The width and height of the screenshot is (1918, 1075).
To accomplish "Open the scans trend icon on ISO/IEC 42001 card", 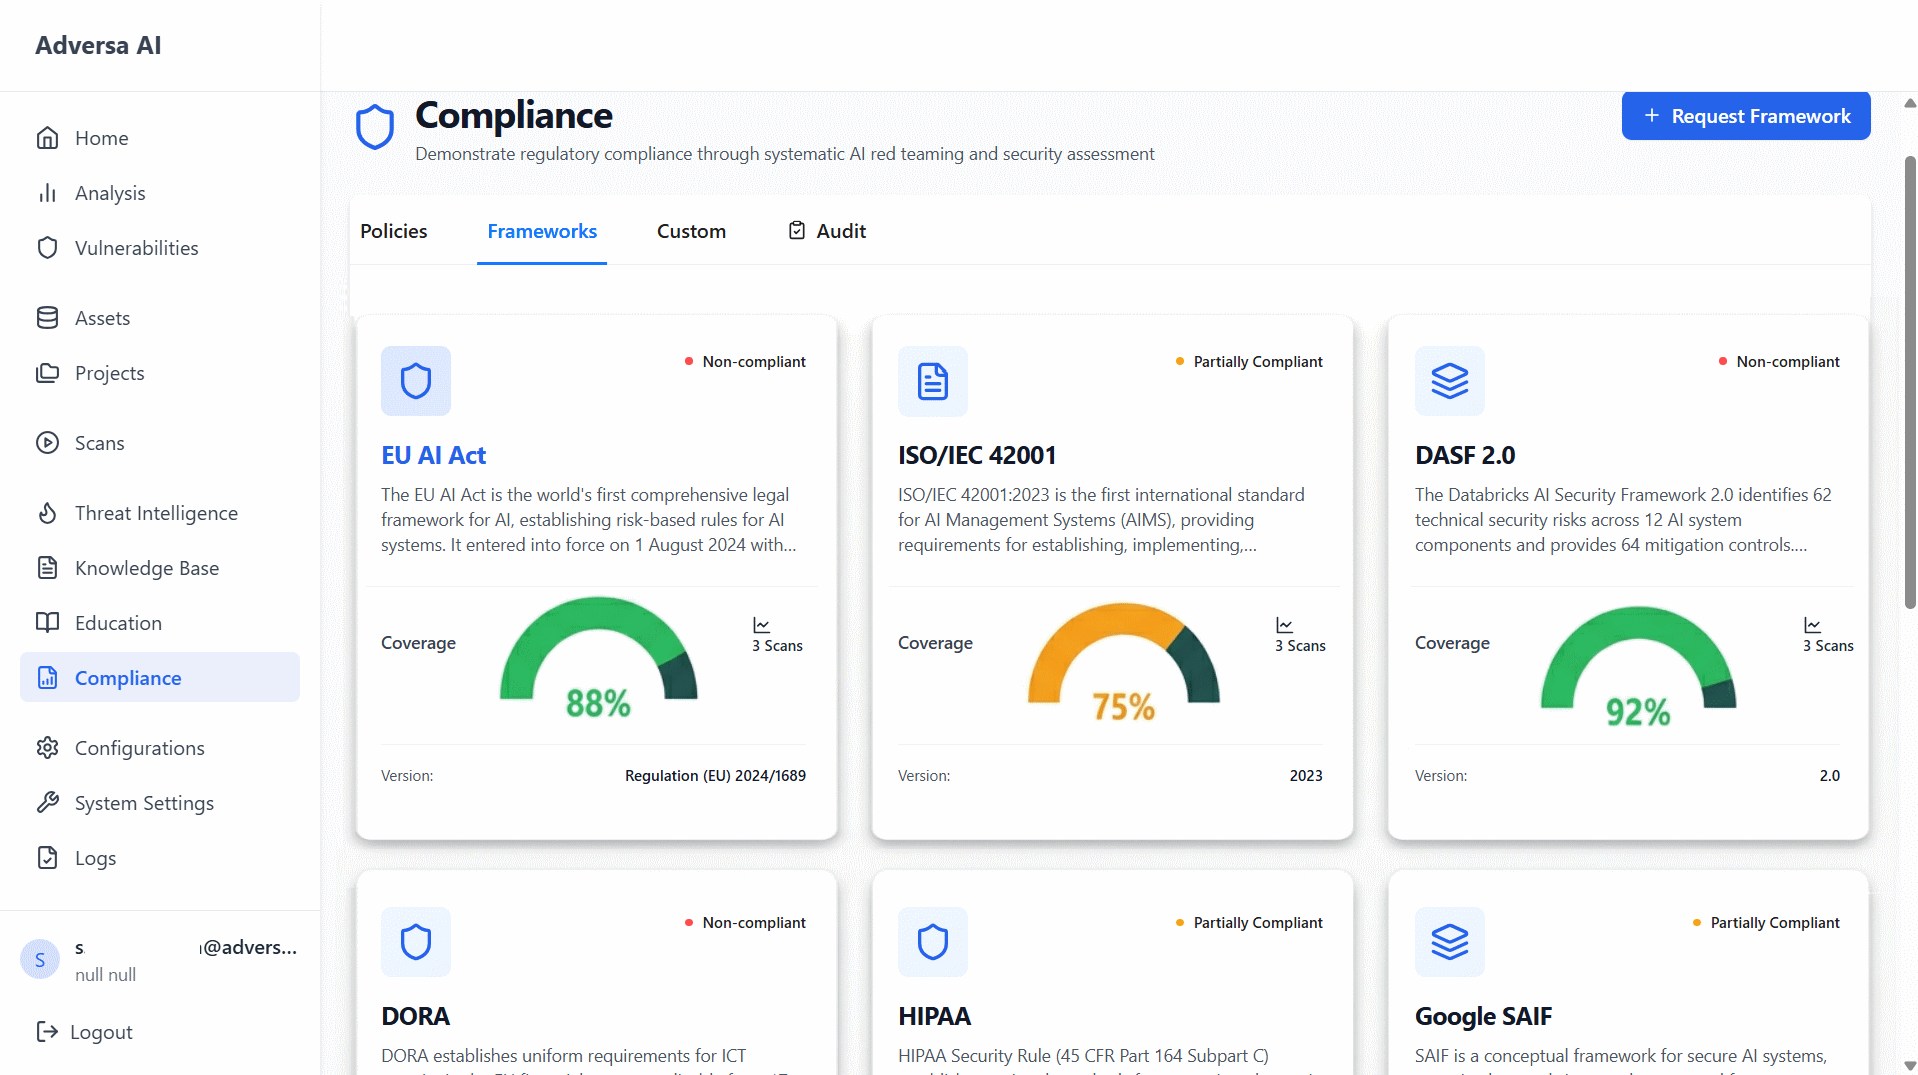I will pyautogui.click(x=1284, y=624).
